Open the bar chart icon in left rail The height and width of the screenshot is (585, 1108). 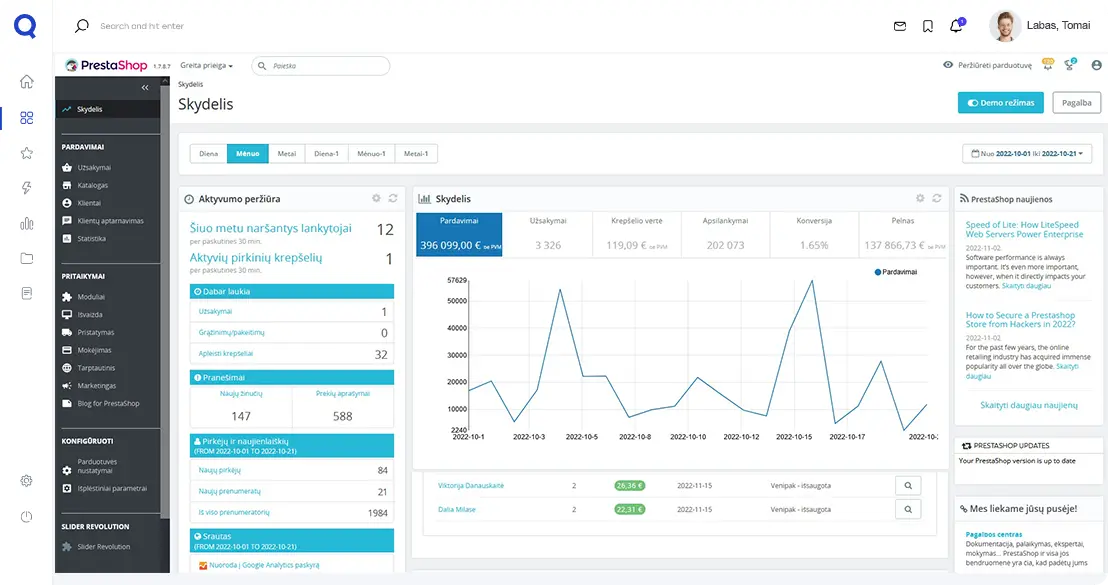(26, 223)
